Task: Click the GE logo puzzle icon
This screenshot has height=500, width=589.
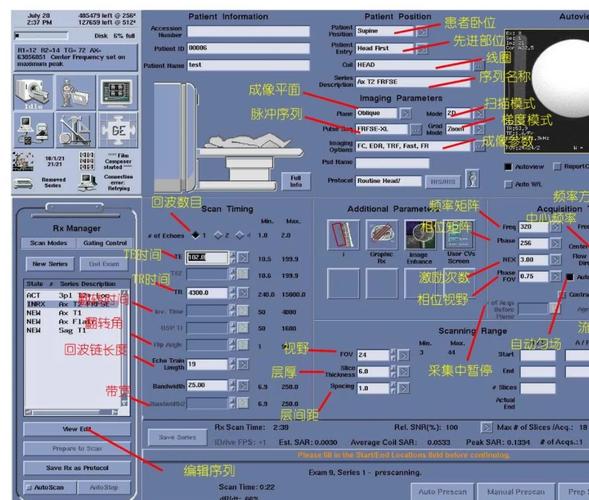Action: [x=118, y=130]
